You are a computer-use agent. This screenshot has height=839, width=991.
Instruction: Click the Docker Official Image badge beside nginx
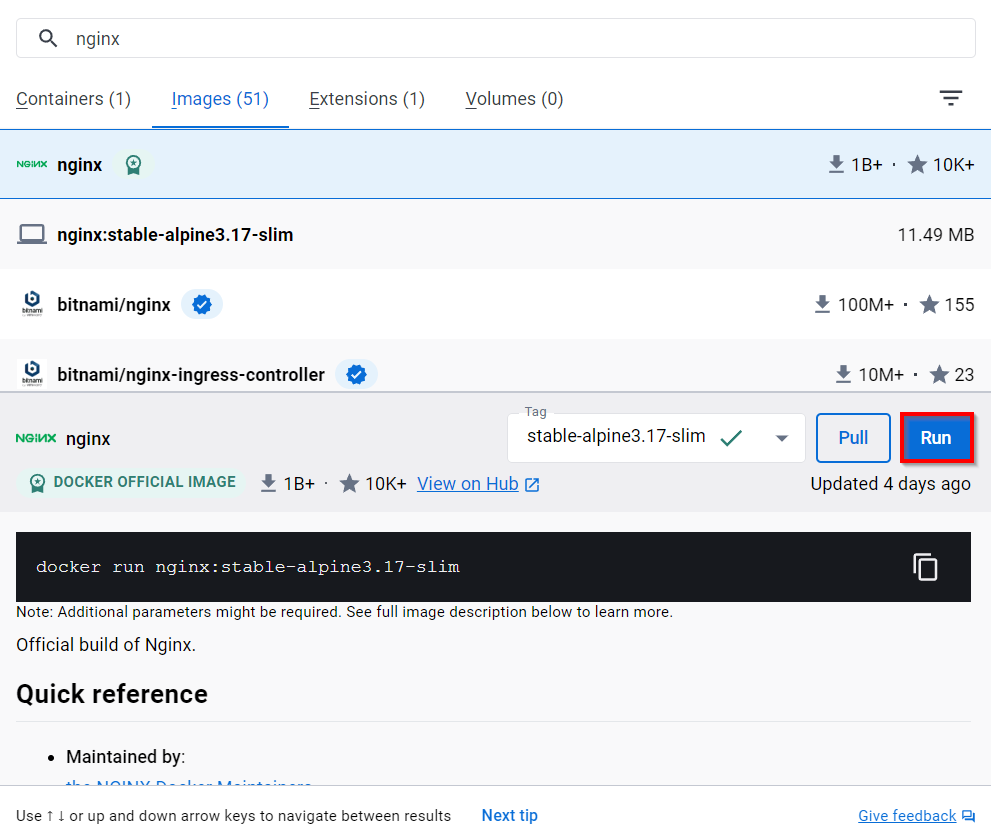[x=133, y=165]
